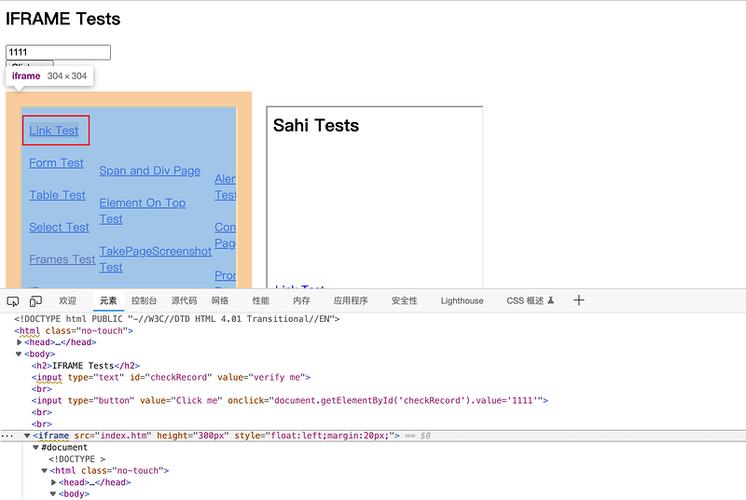Select the DOCTYPE html PUBLIC line
The height and width of the screenshot is (500, 746).
tap(177, 319)
